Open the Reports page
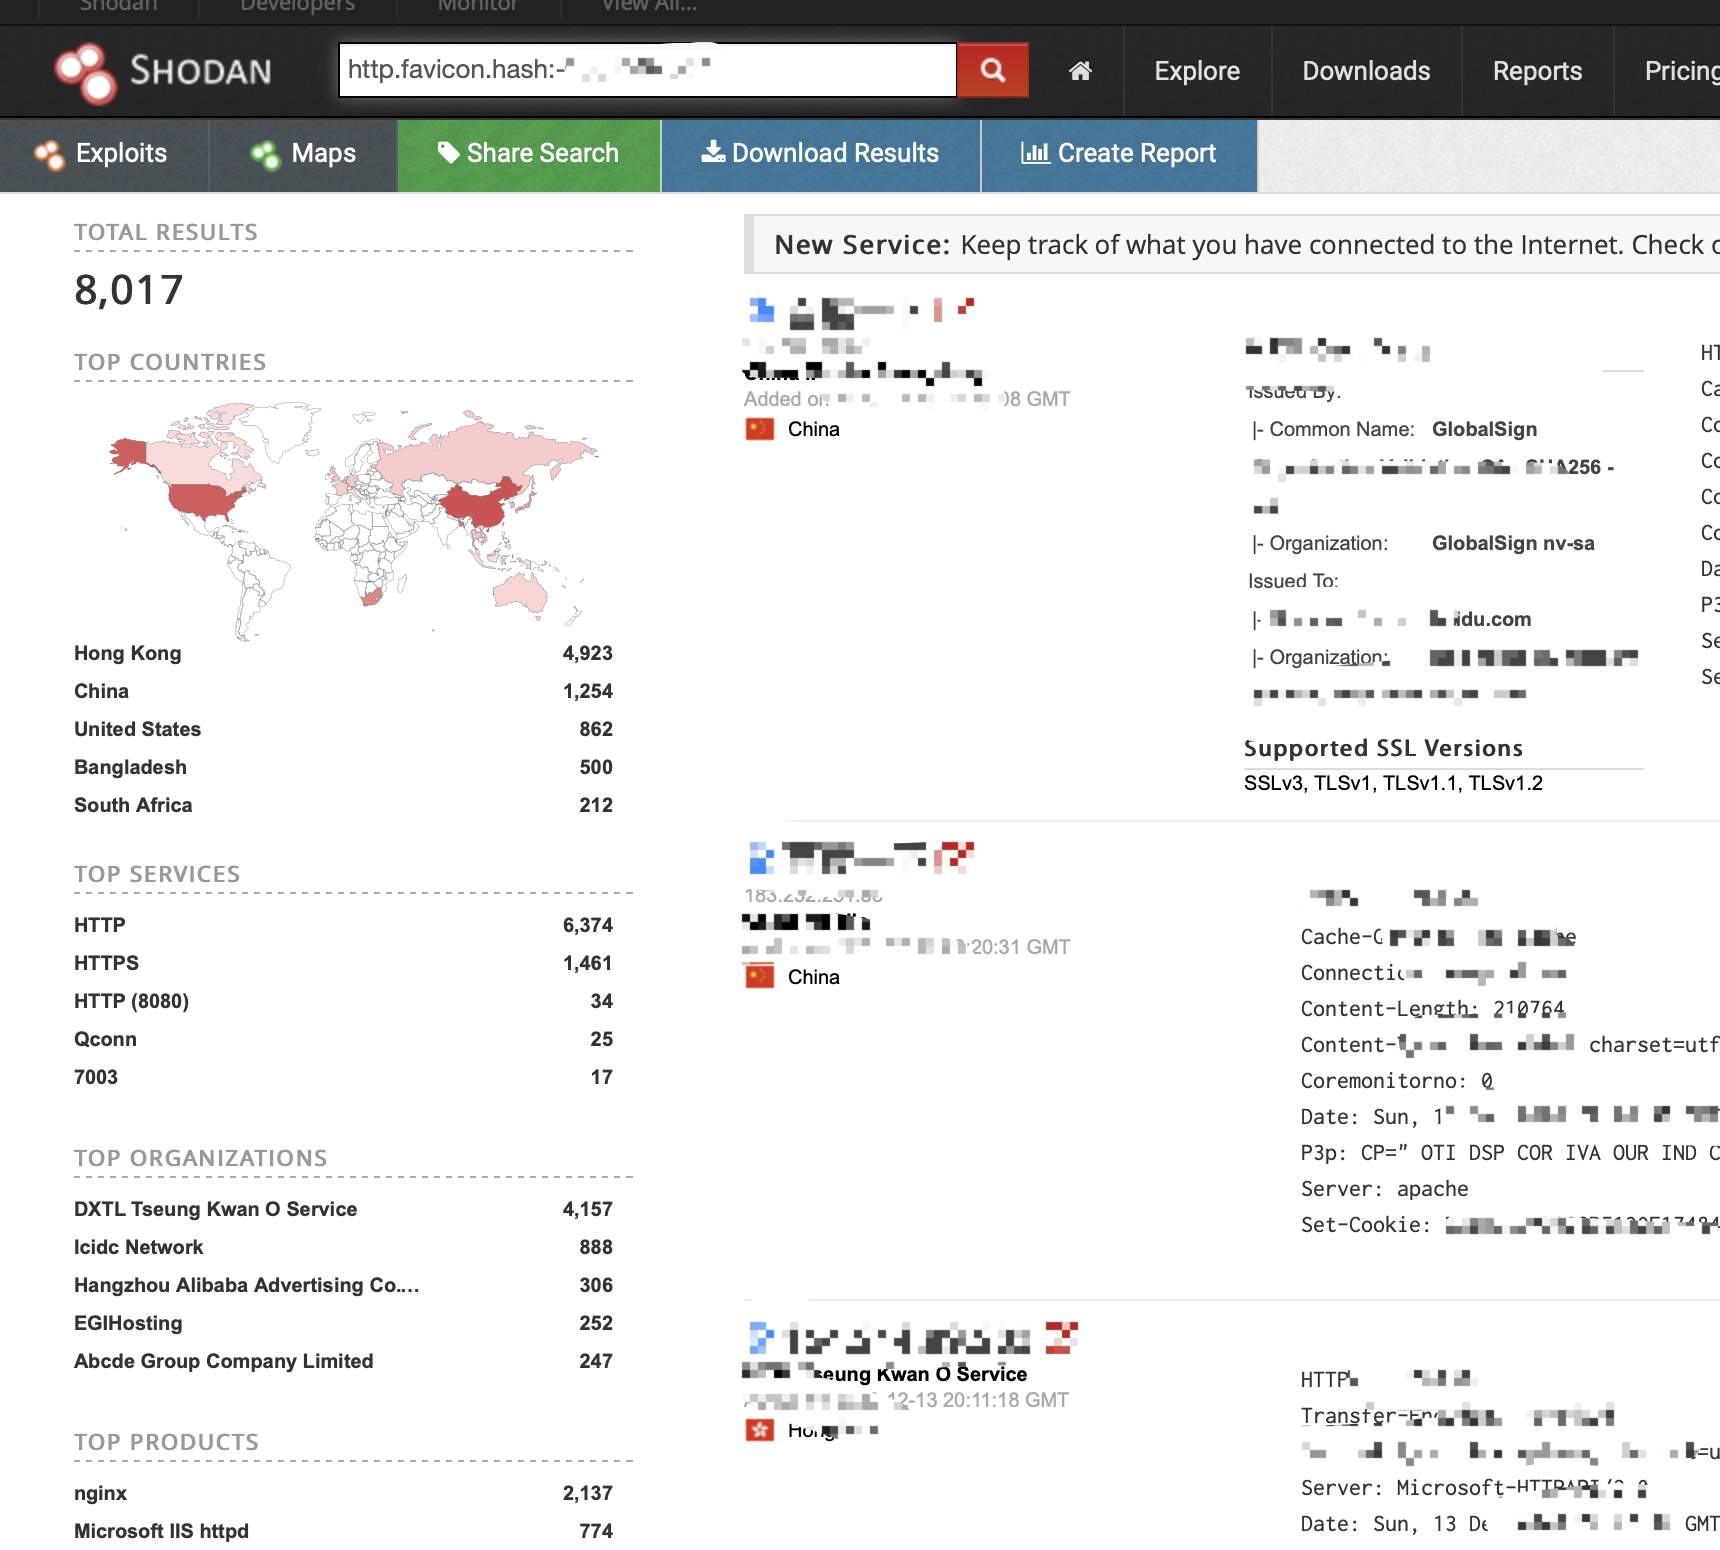The height and width of the screenshot is (1550, 1720). coord(1537,71)
